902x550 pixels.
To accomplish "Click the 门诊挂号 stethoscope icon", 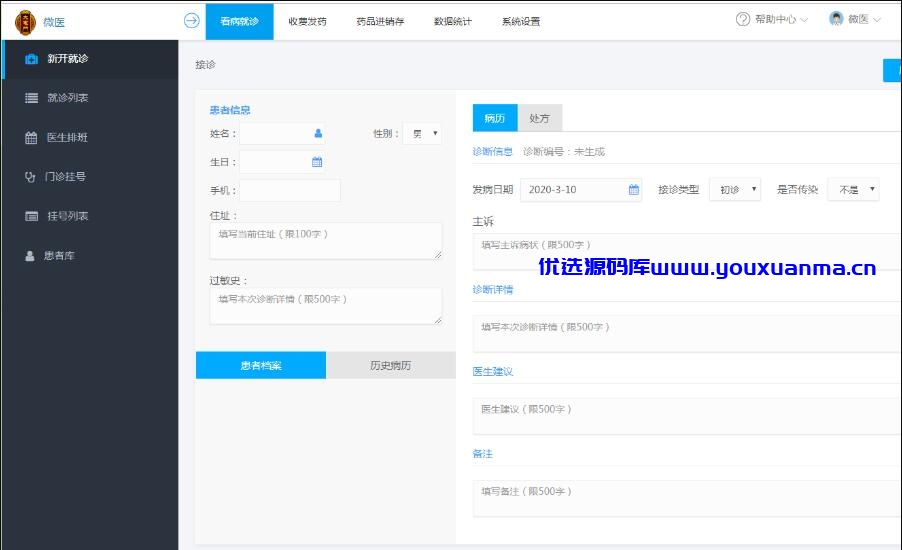I will [x=30, y=177].
